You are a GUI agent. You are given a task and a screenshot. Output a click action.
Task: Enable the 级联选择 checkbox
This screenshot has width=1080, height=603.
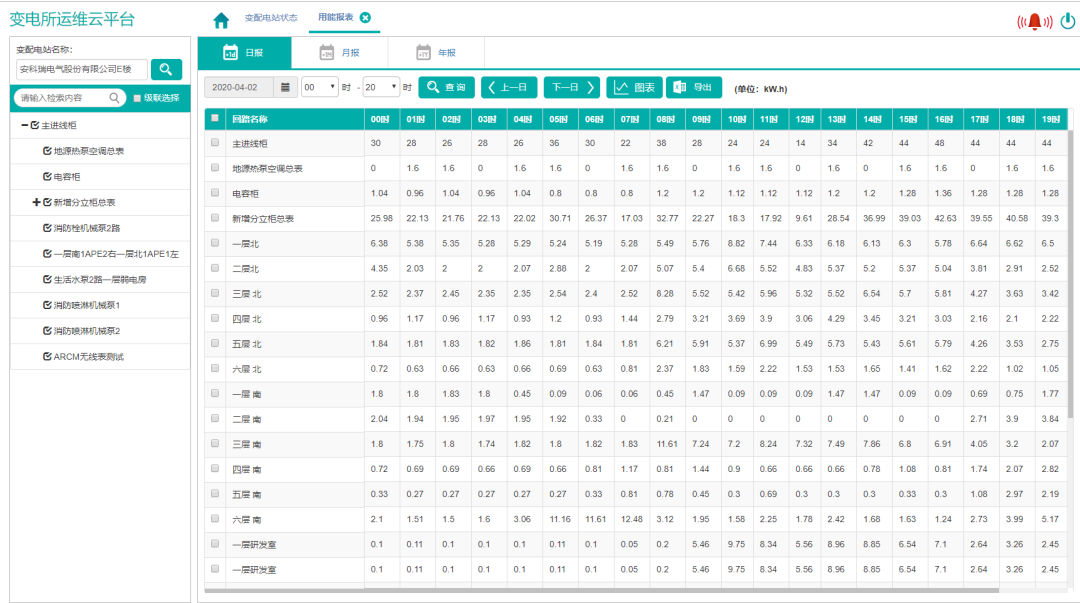pyautogui.click(x=139, y=98)
